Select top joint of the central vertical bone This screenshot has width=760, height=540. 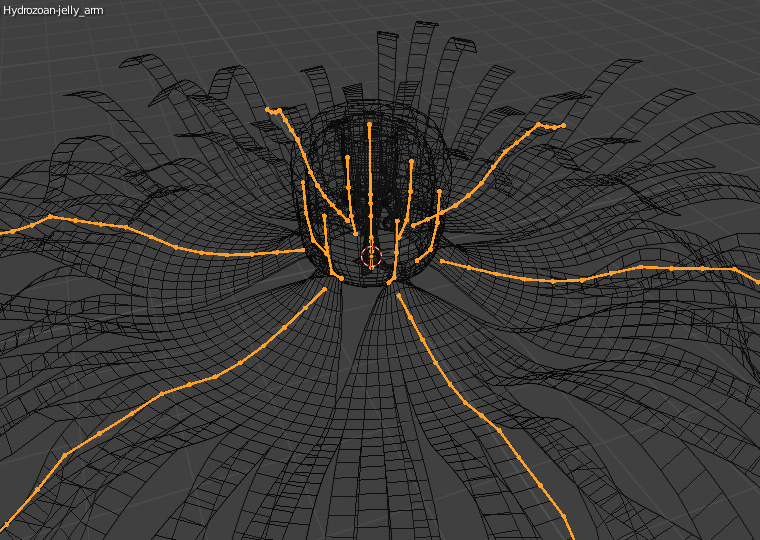pos(369,125)
